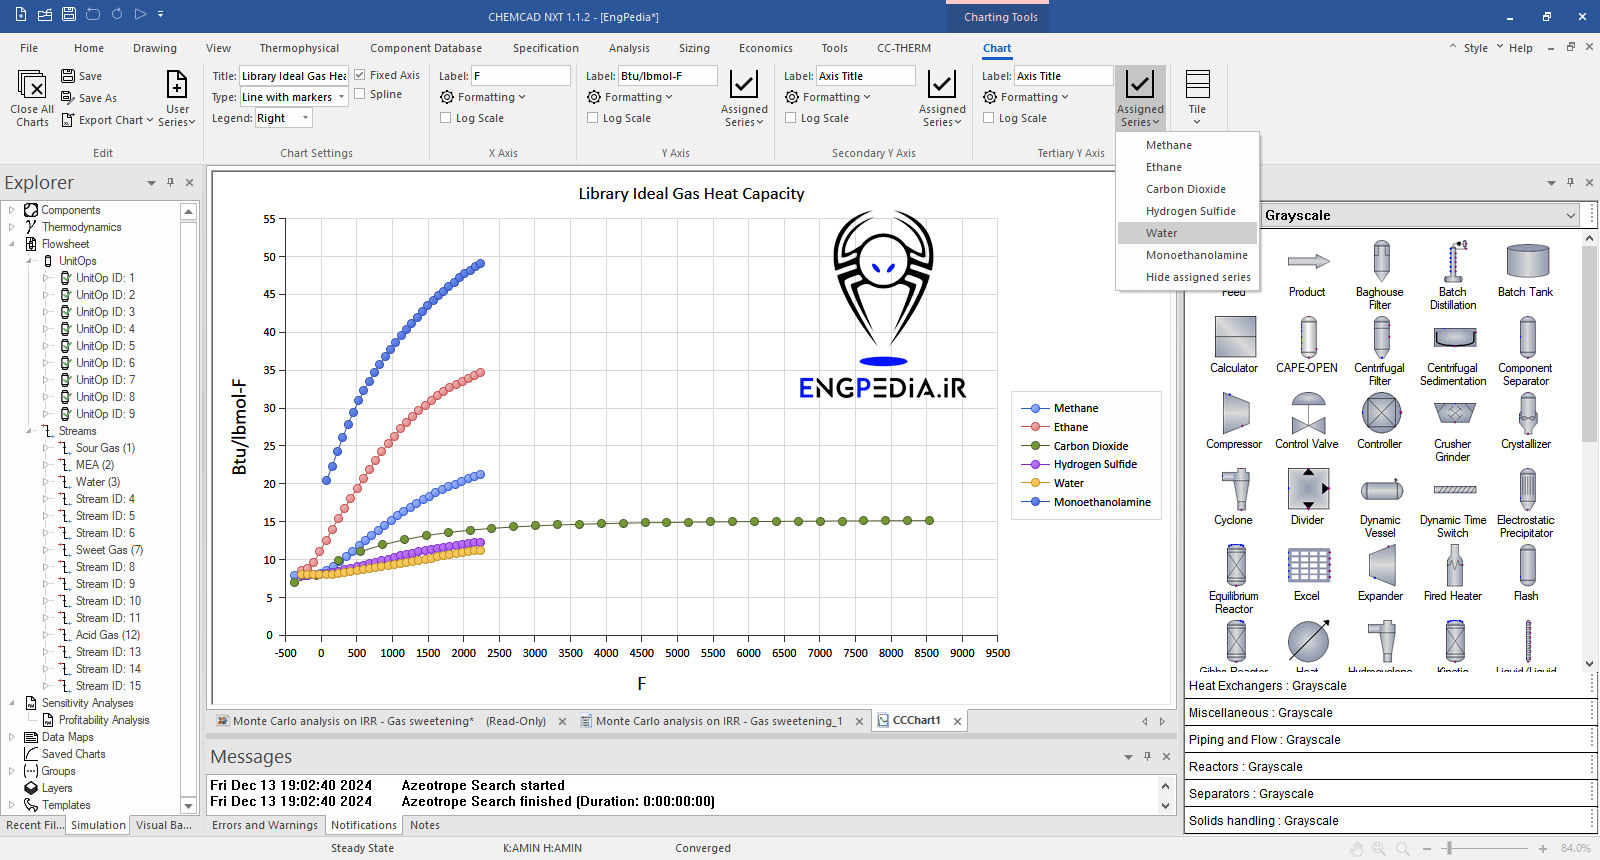Choose Hide assigned series menu entry
1600x860 pixels.
click(x=1187, y=277)
